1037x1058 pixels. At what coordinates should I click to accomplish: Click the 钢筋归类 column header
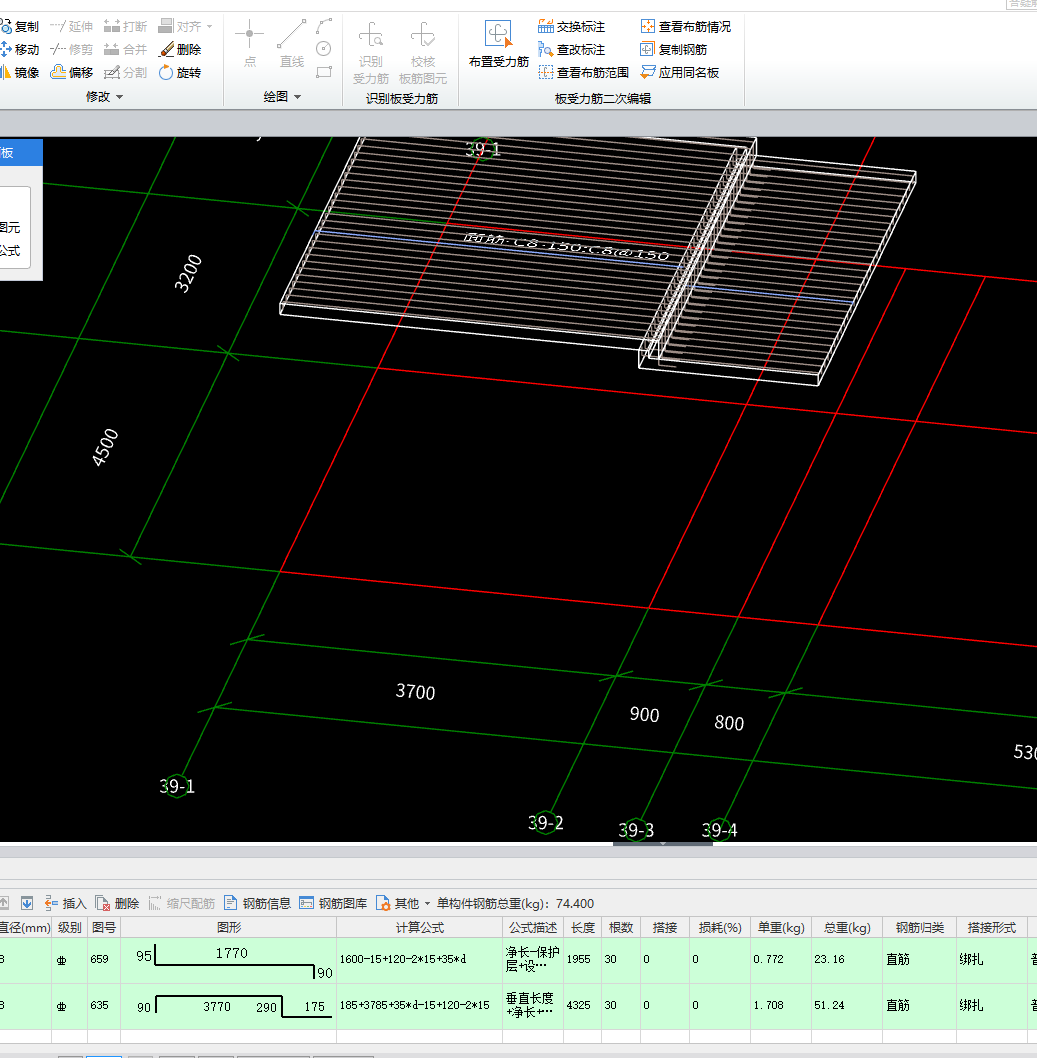tap(920, 927)
